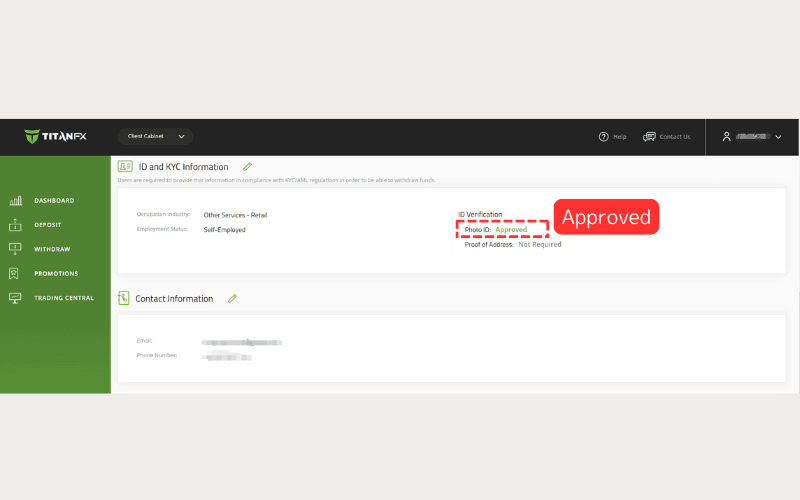Image resolution: width=800 pixels, height=500 pixels.
Task: Expand the user account chevron
Action: (778, 137)
